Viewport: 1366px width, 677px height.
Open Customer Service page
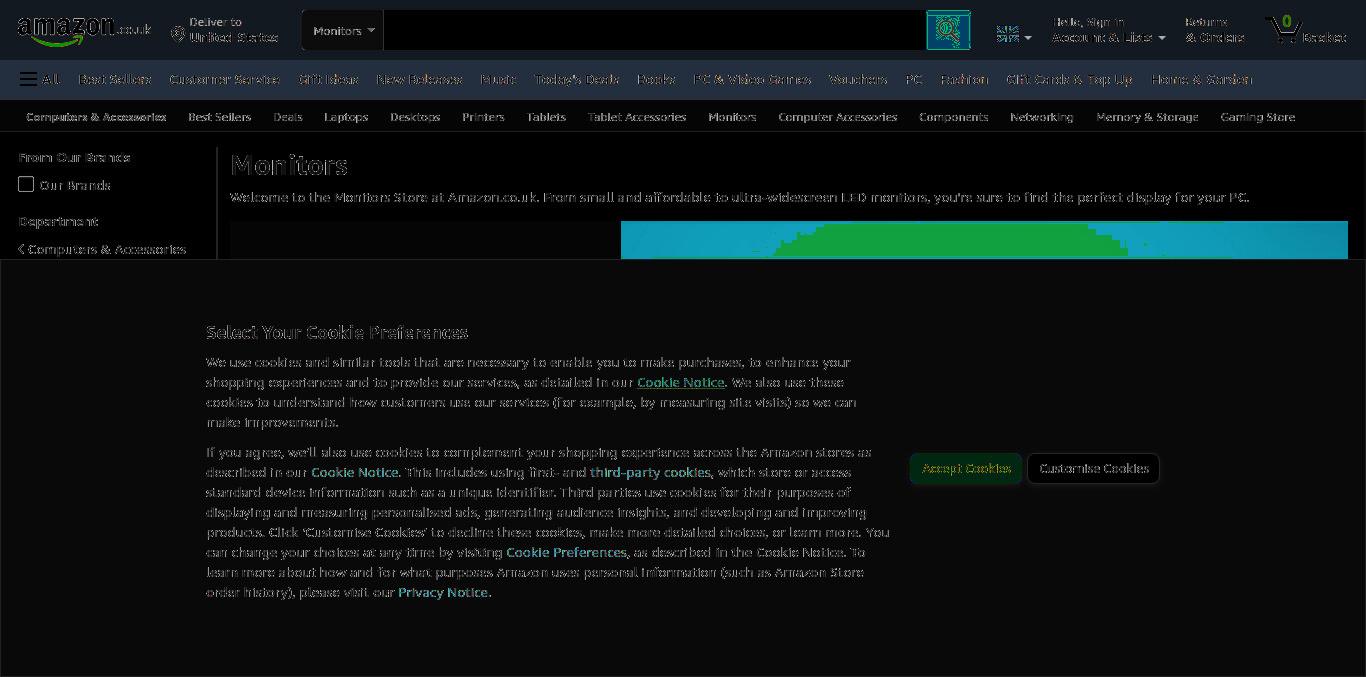click(224, 79)
